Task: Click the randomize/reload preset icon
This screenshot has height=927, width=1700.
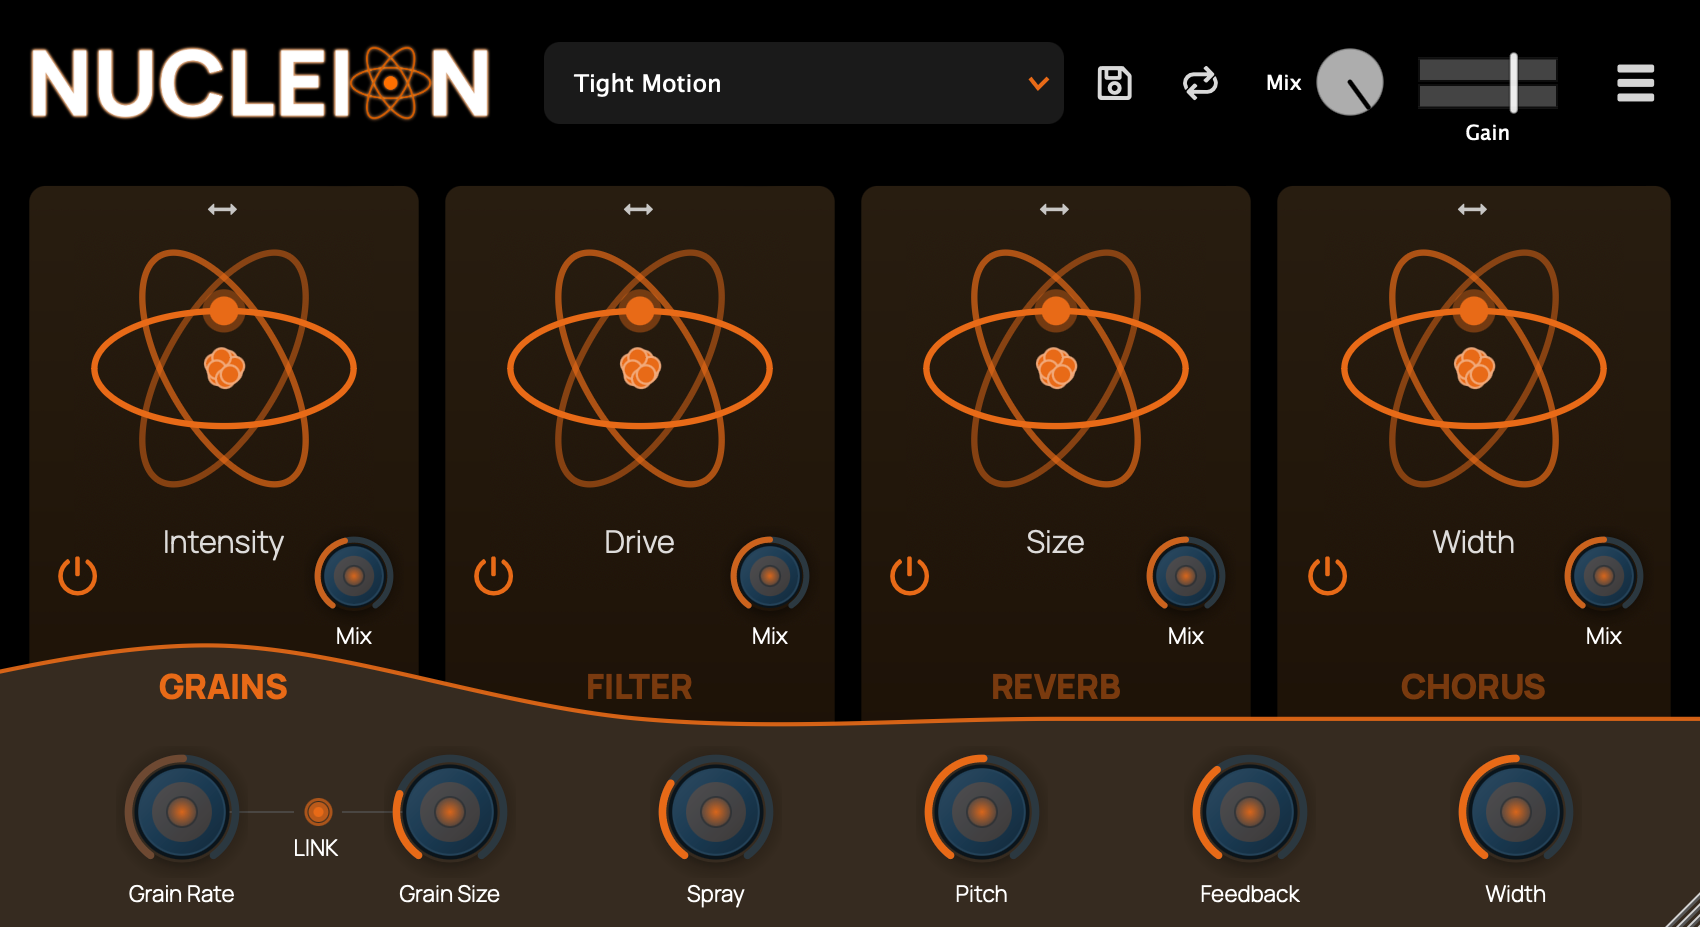Action: 1200,83
